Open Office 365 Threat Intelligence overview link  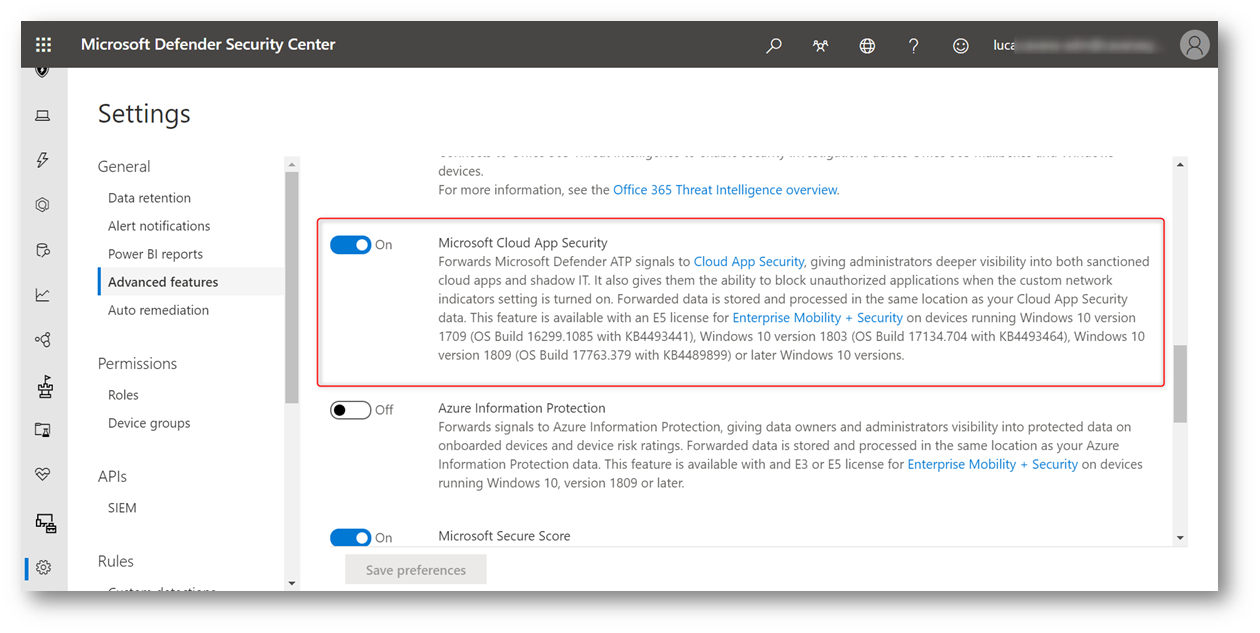pyautogui.click(x=725, y=190)
